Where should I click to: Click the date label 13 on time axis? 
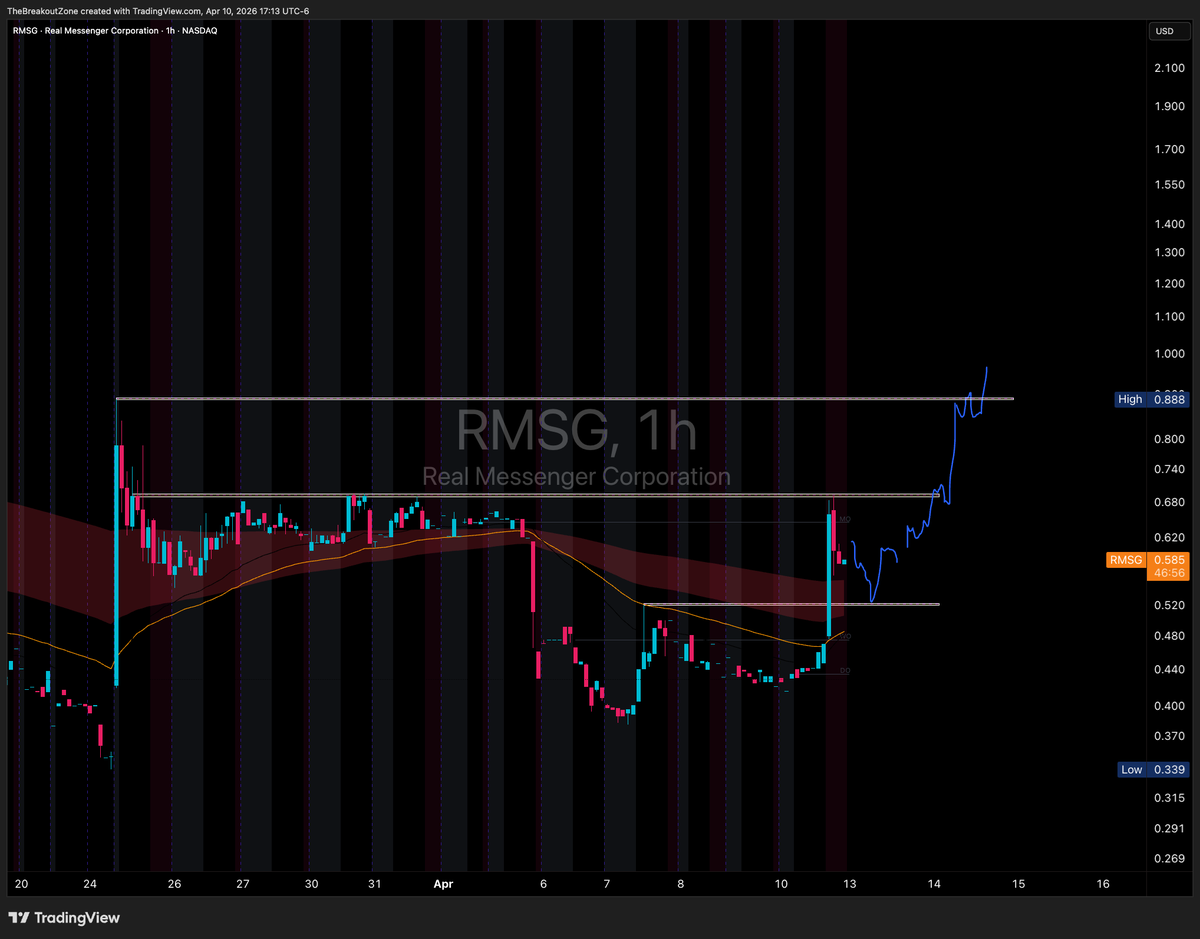(850, 884)
